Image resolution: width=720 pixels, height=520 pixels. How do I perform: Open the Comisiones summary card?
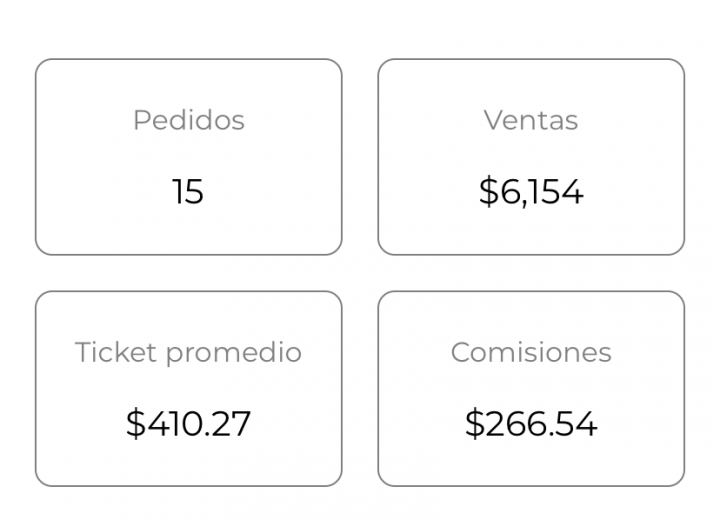pyautogui.click(x=531, y=389)
